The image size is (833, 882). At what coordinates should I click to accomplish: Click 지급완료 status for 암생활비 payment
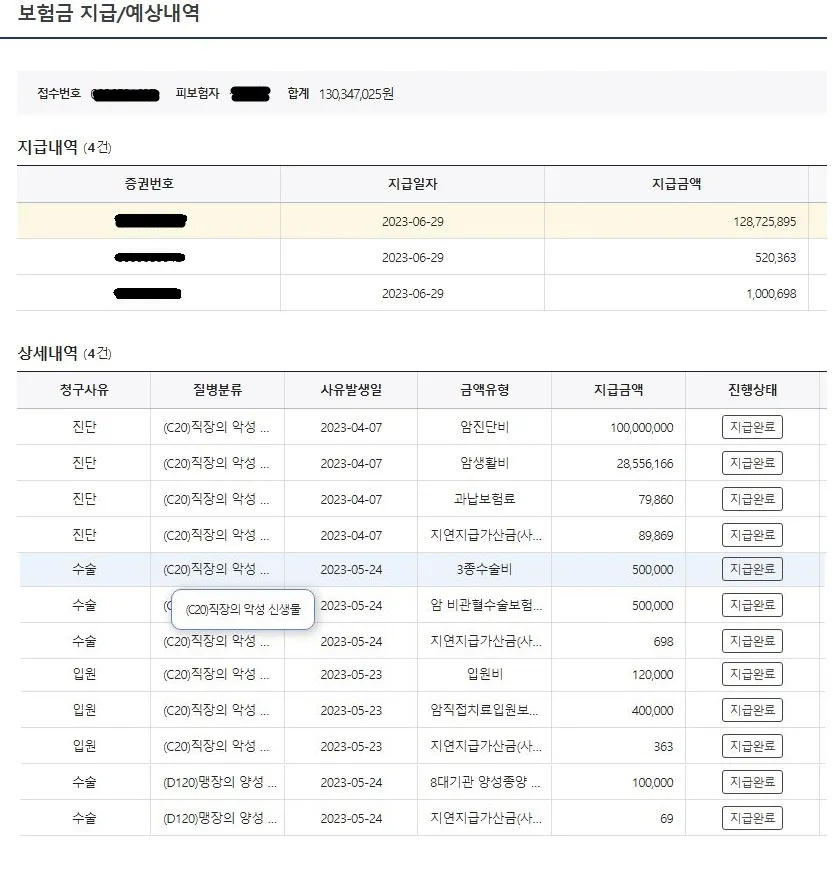click(x=751, y=462)
